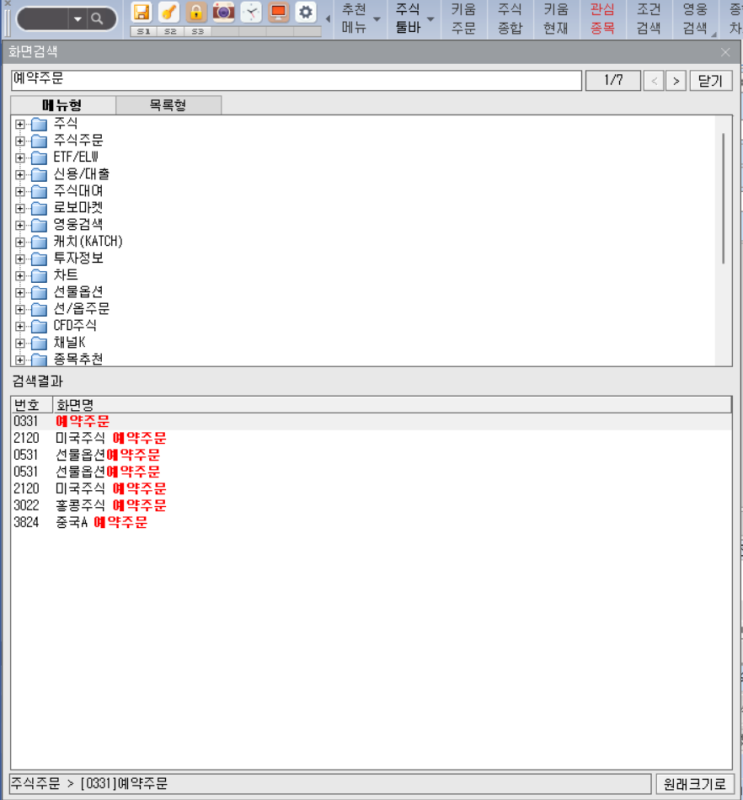The image size is (743, 800).
Task: Click the orange monitor screen icon
Action: point(278,12)
